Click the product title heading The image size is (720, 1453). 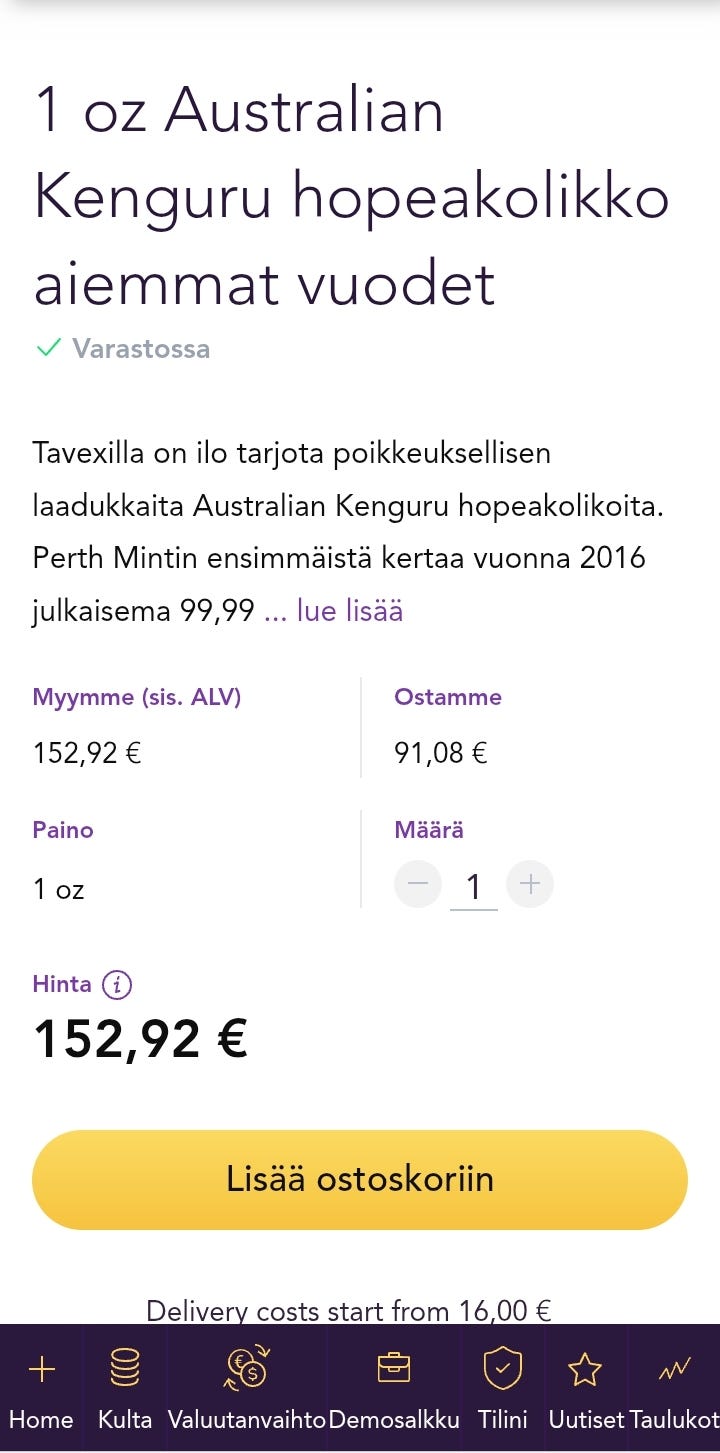point(350,196)
